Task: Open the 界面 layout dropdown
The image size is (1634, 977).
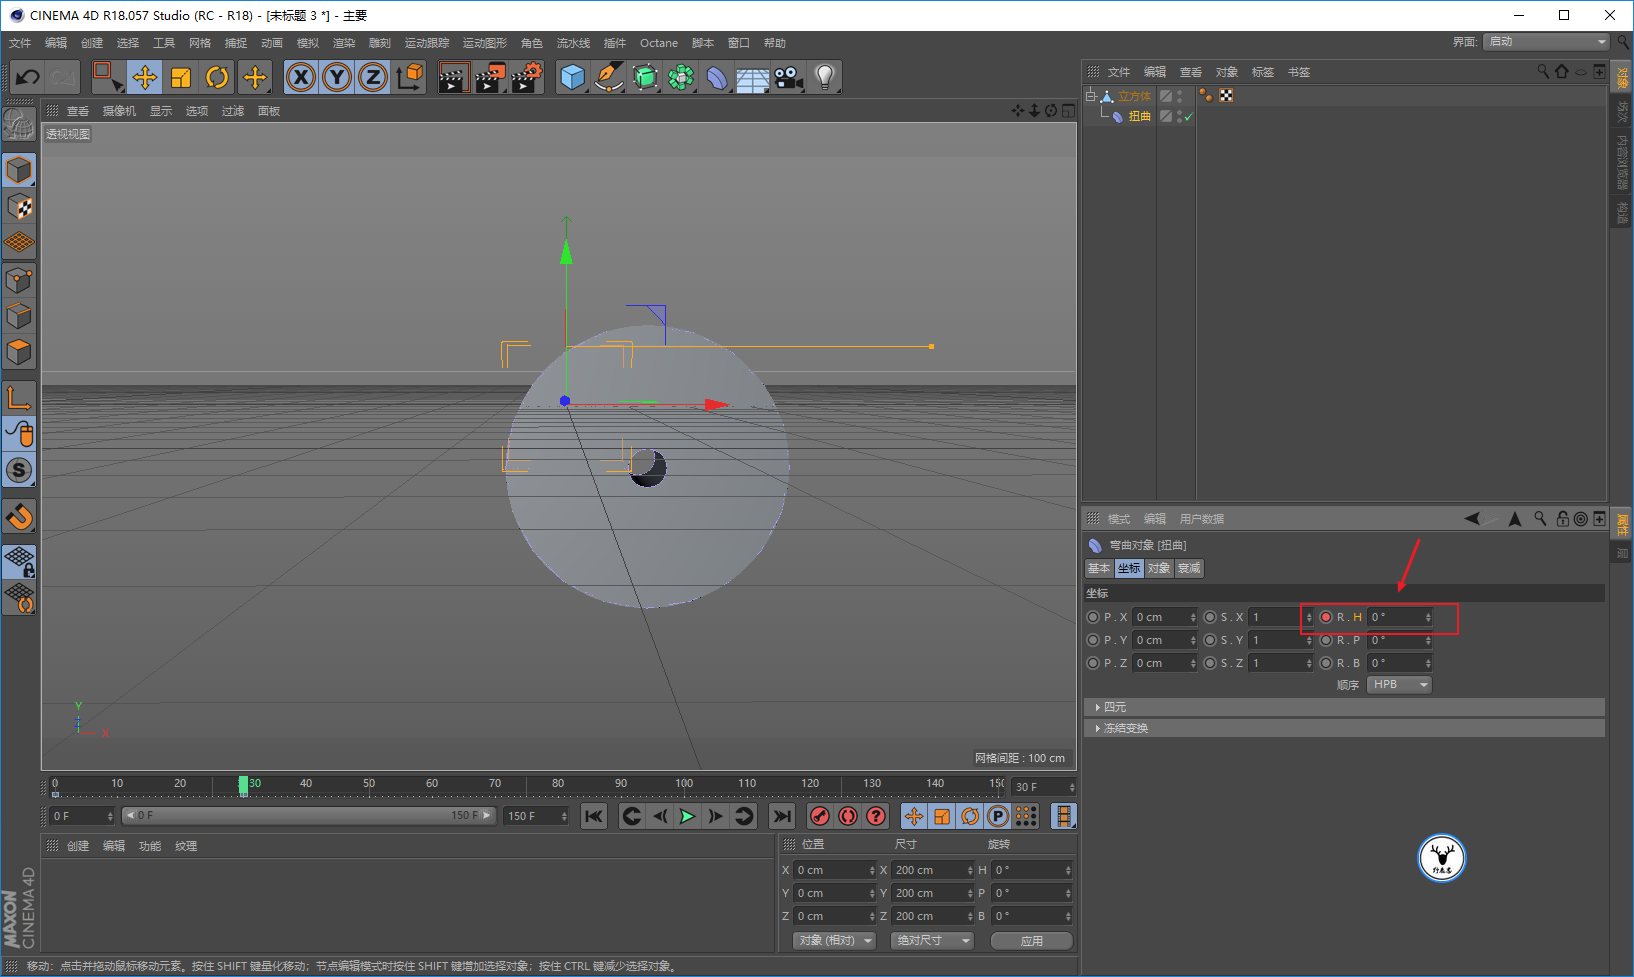Action: 1546,41
